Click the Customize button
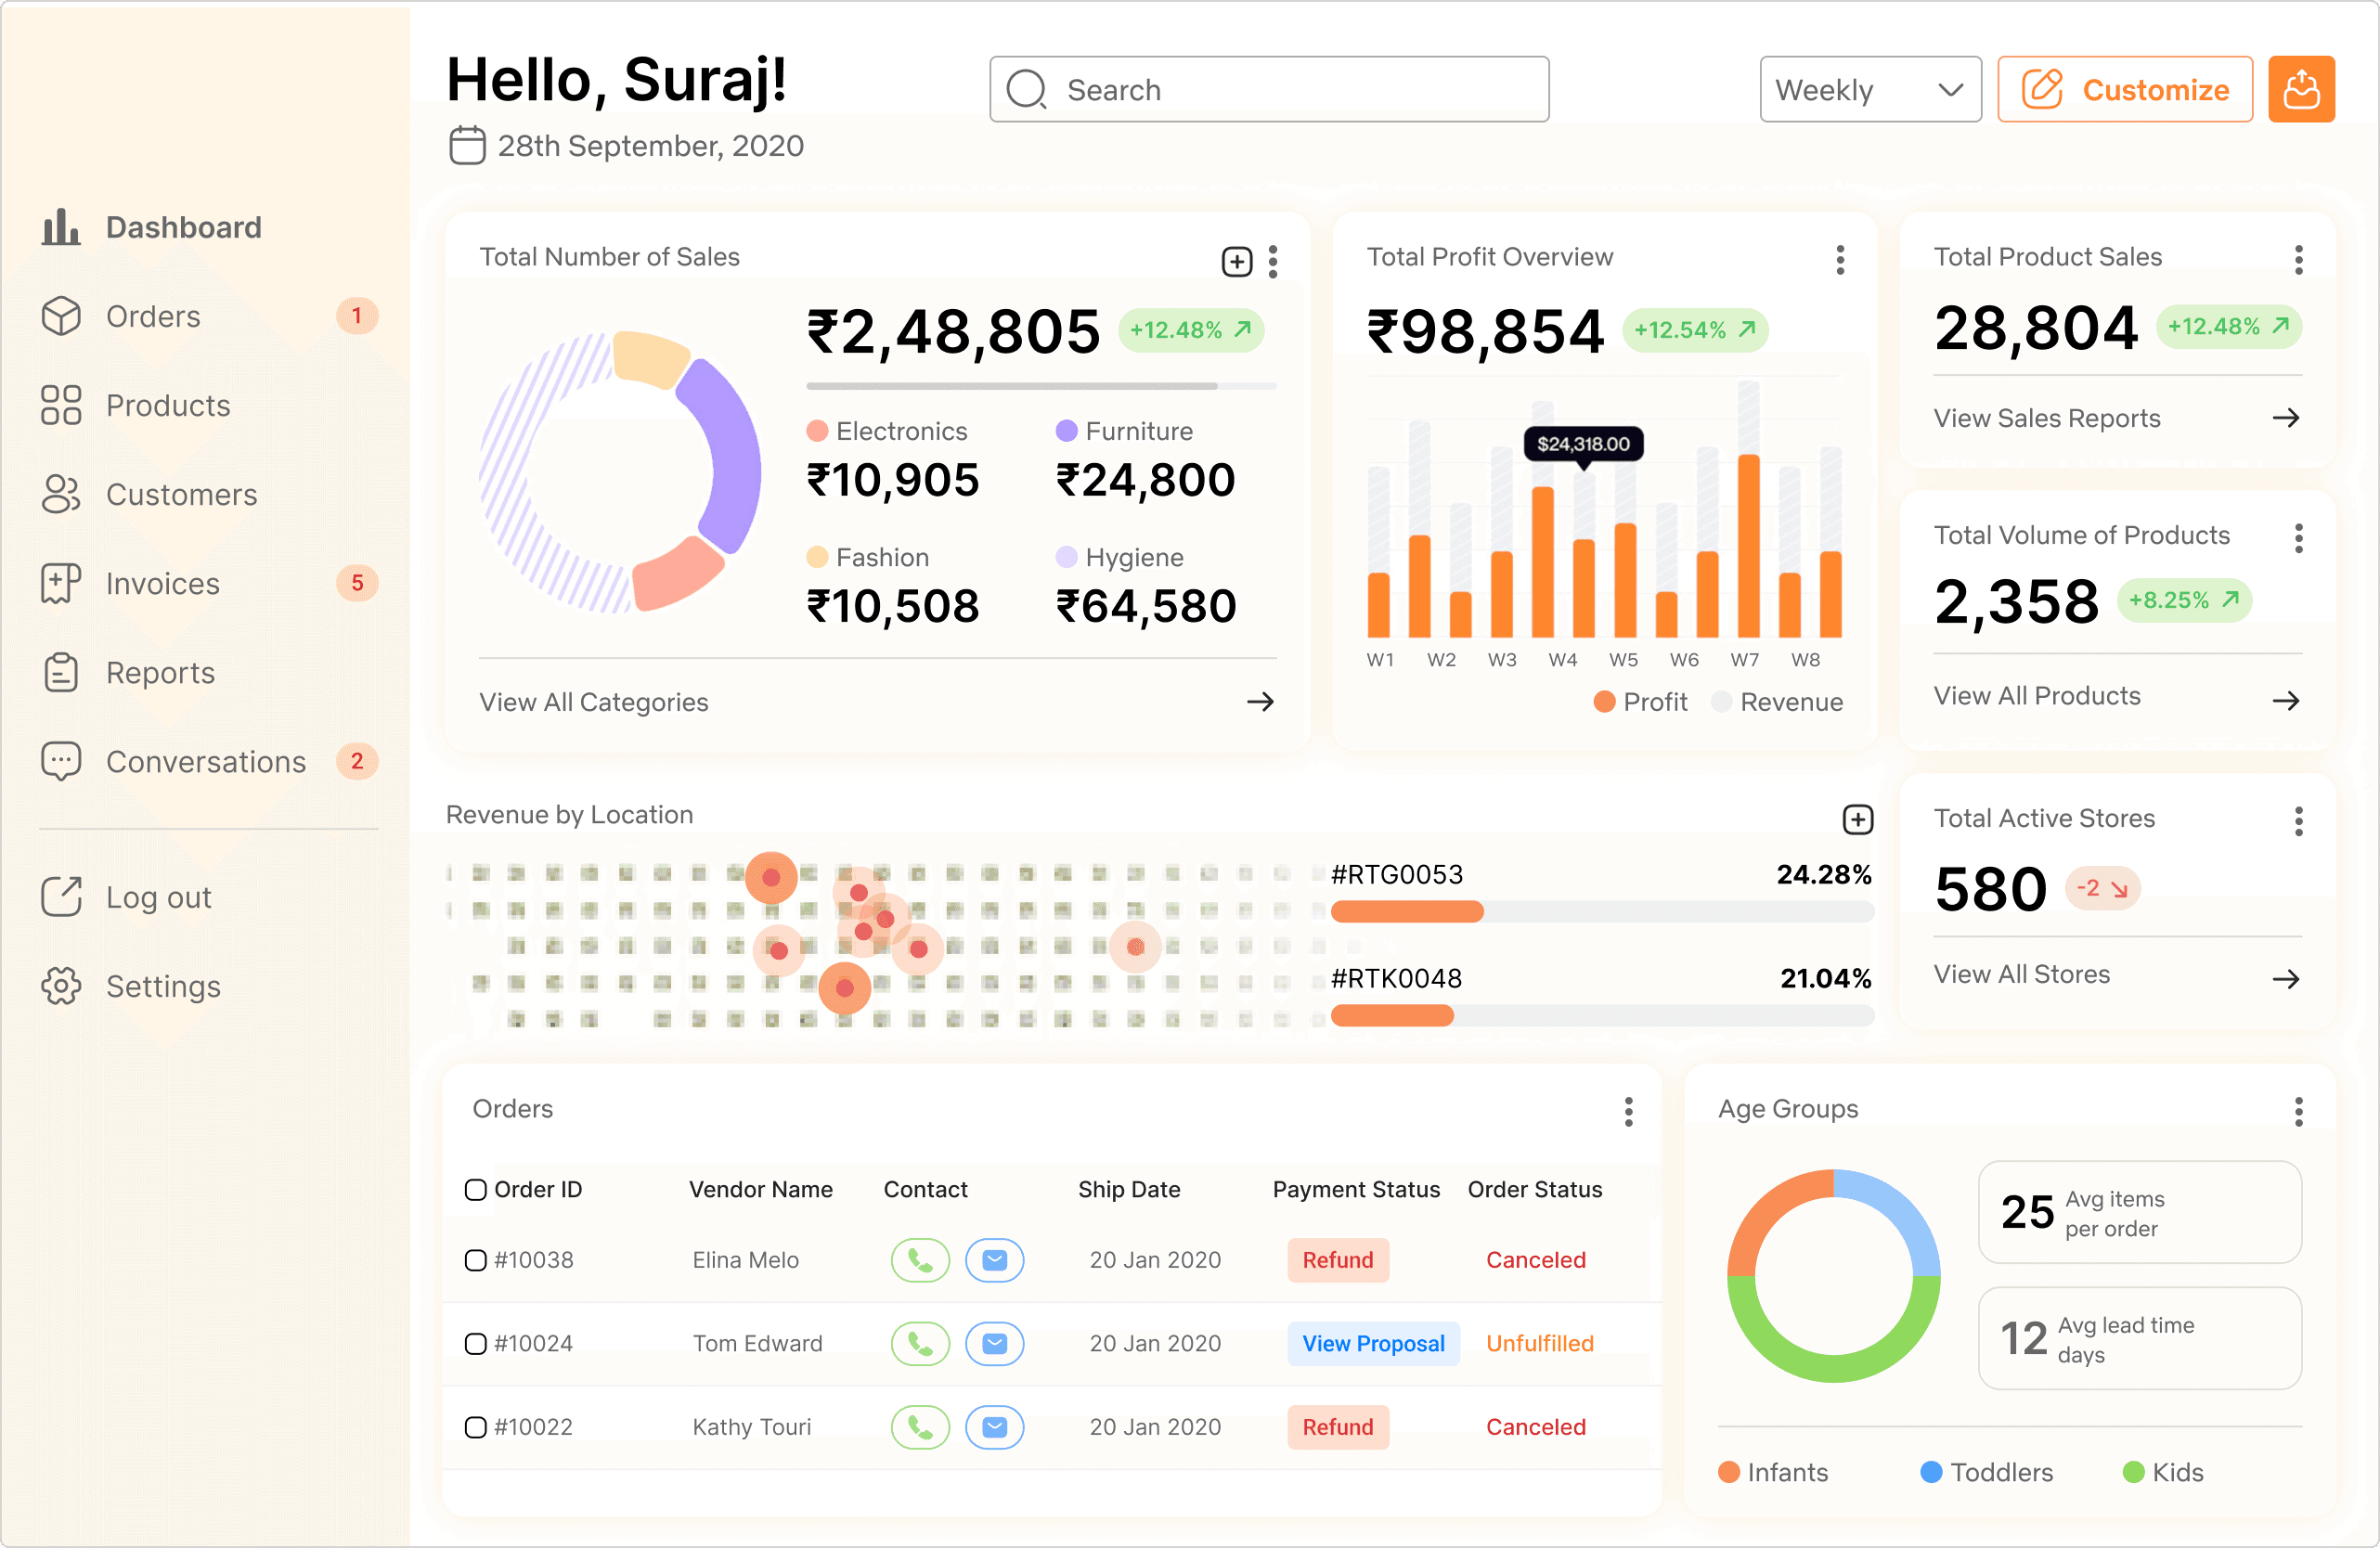The image size is (2380, 1548). tap(2124, 90)
